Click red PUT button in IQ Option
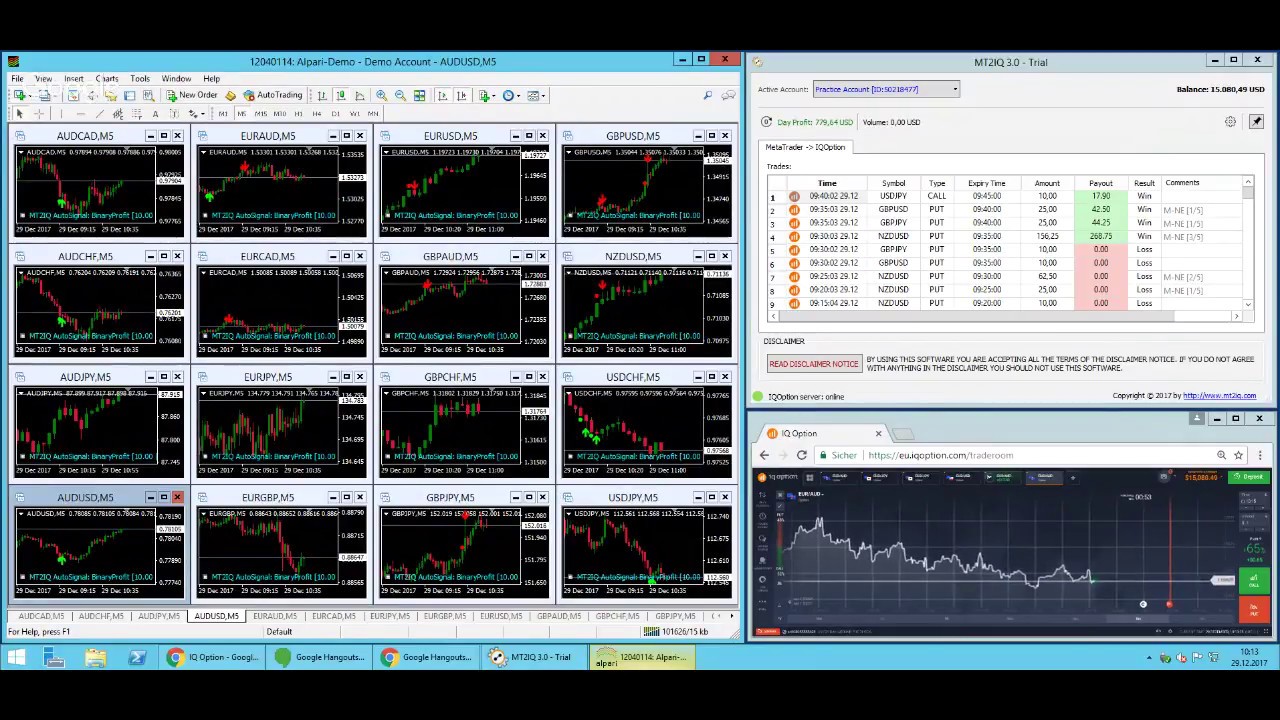This screenshot has height=720, width=1280. [x=1254, y=609]
